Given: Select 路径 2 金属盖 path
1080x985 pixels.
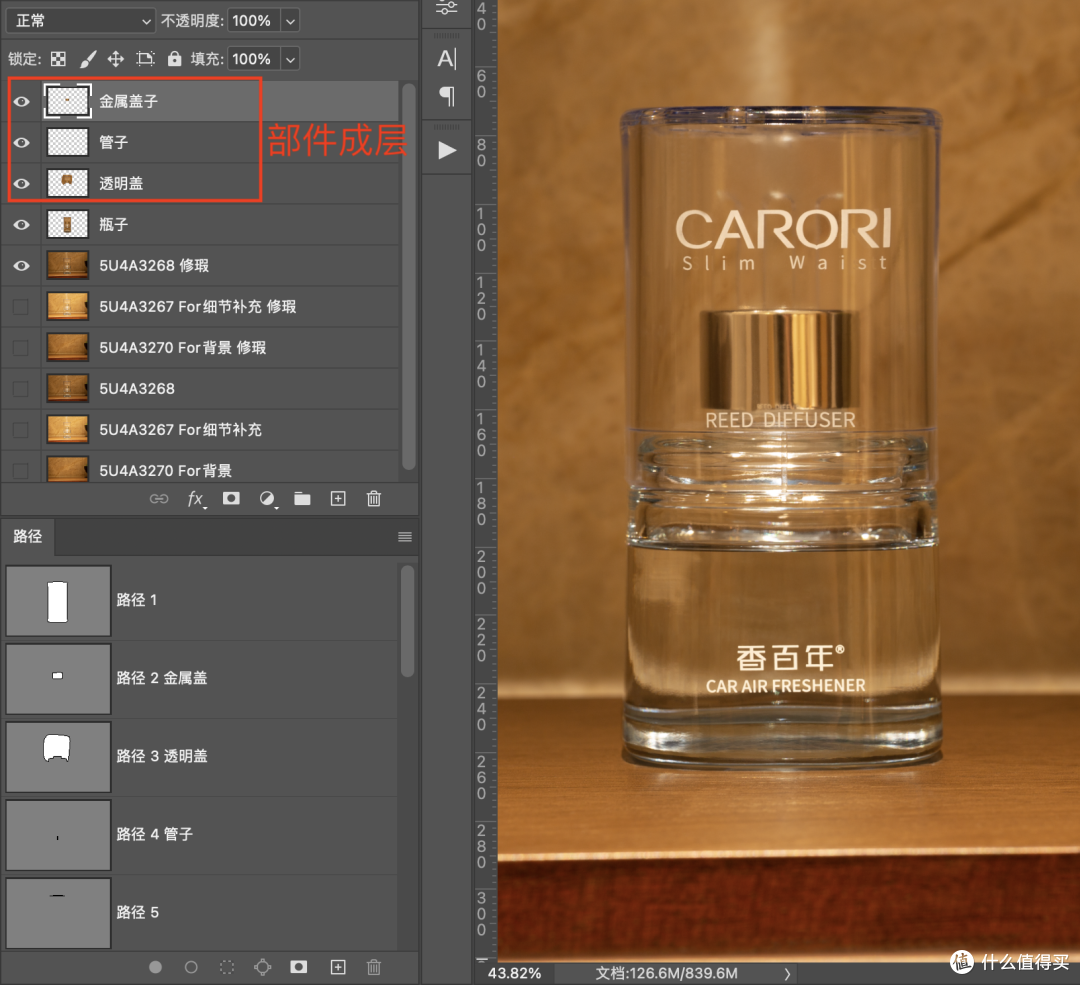Looking at the screenshot, I should 201,678.
